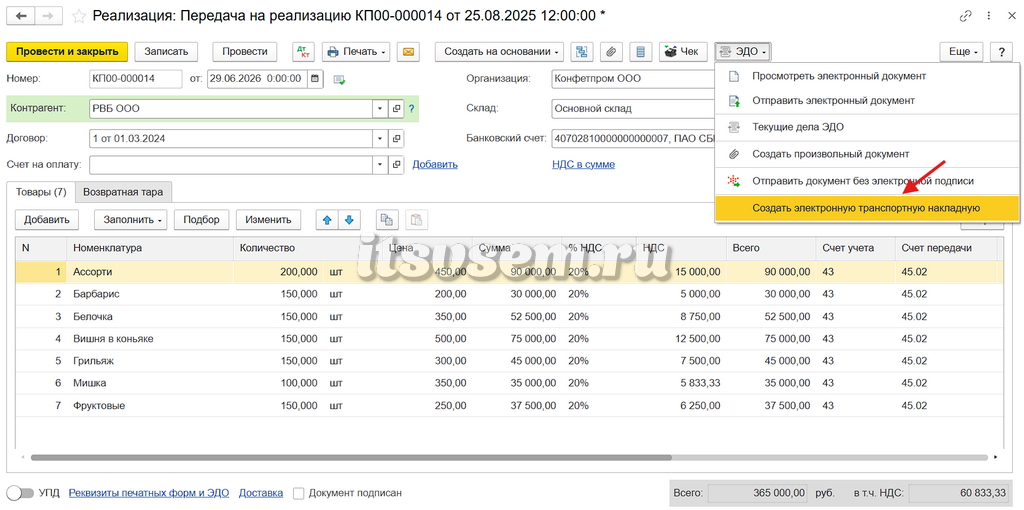Expand the Контрагент dropdown arrow
The image size is (1024, 510).
tap(380, 109)
